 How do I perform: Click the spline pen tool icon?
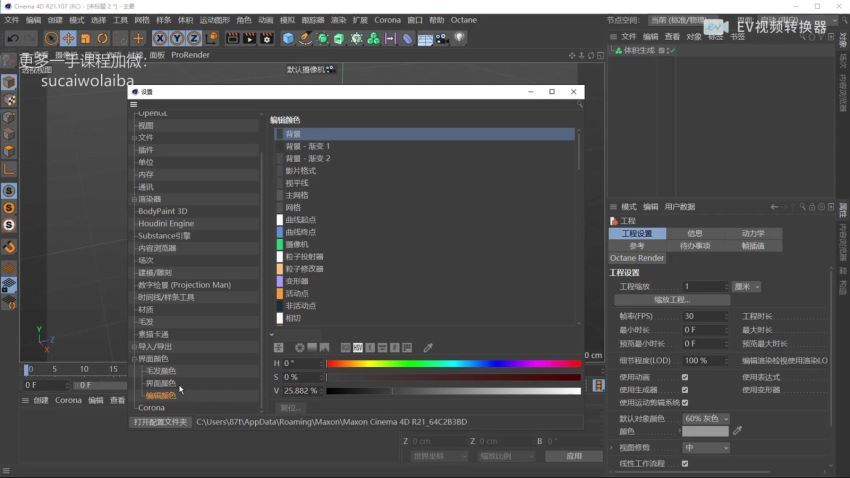(305, 38)
